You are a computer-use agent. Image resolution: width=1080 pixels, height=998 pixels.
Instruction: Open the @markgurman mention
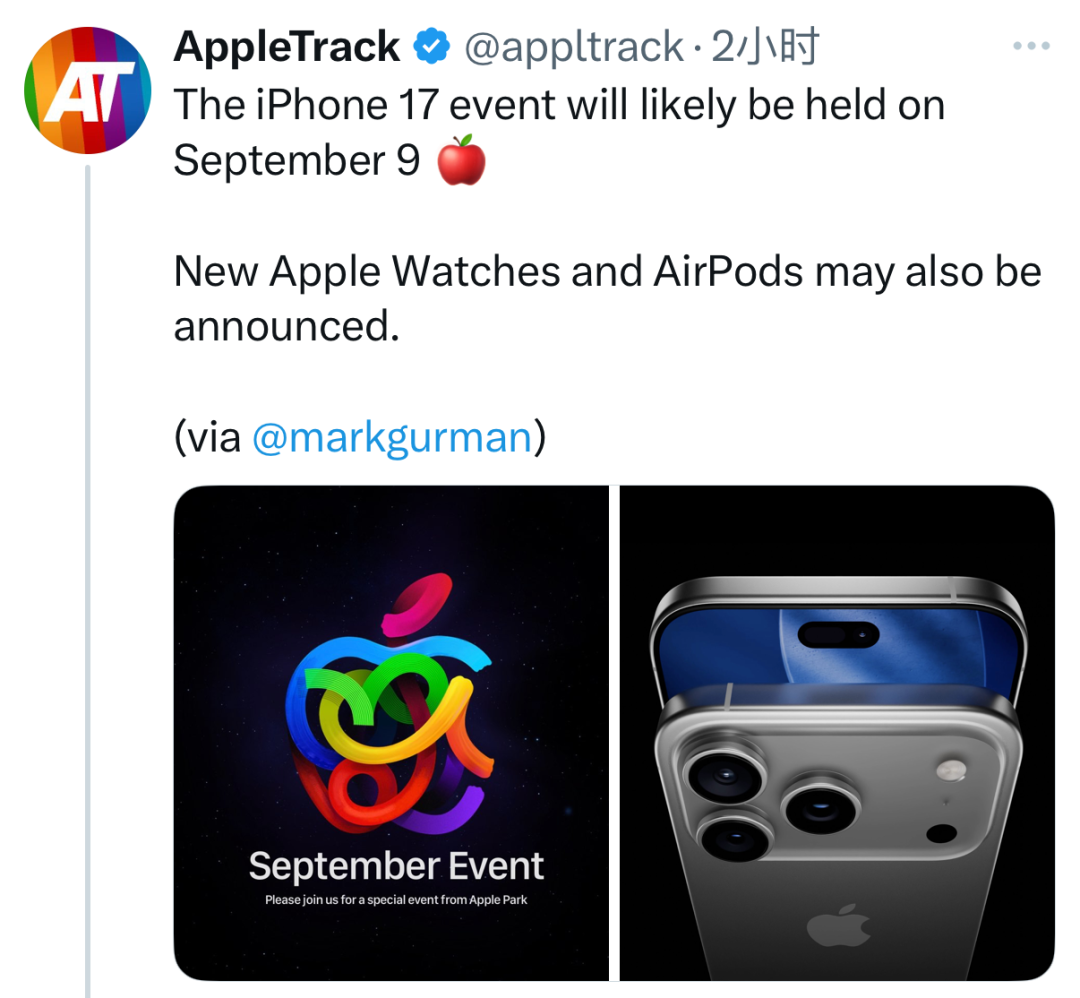[392, 437]
